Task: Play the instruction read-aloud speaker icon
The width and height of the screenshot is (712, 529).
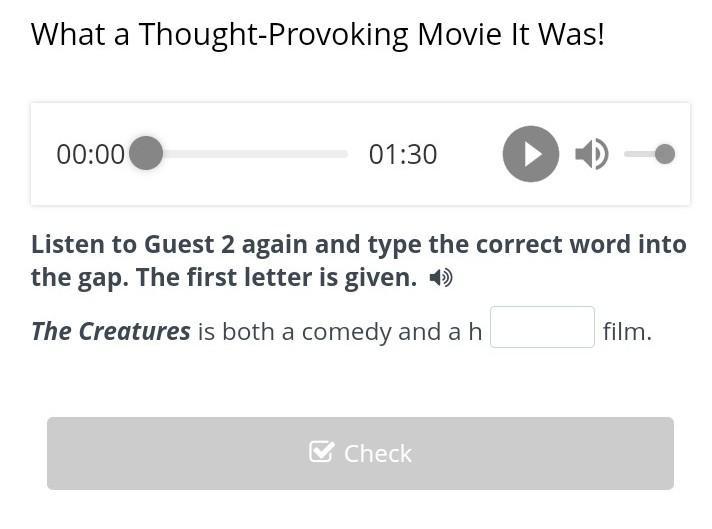Action: (440, 277)
